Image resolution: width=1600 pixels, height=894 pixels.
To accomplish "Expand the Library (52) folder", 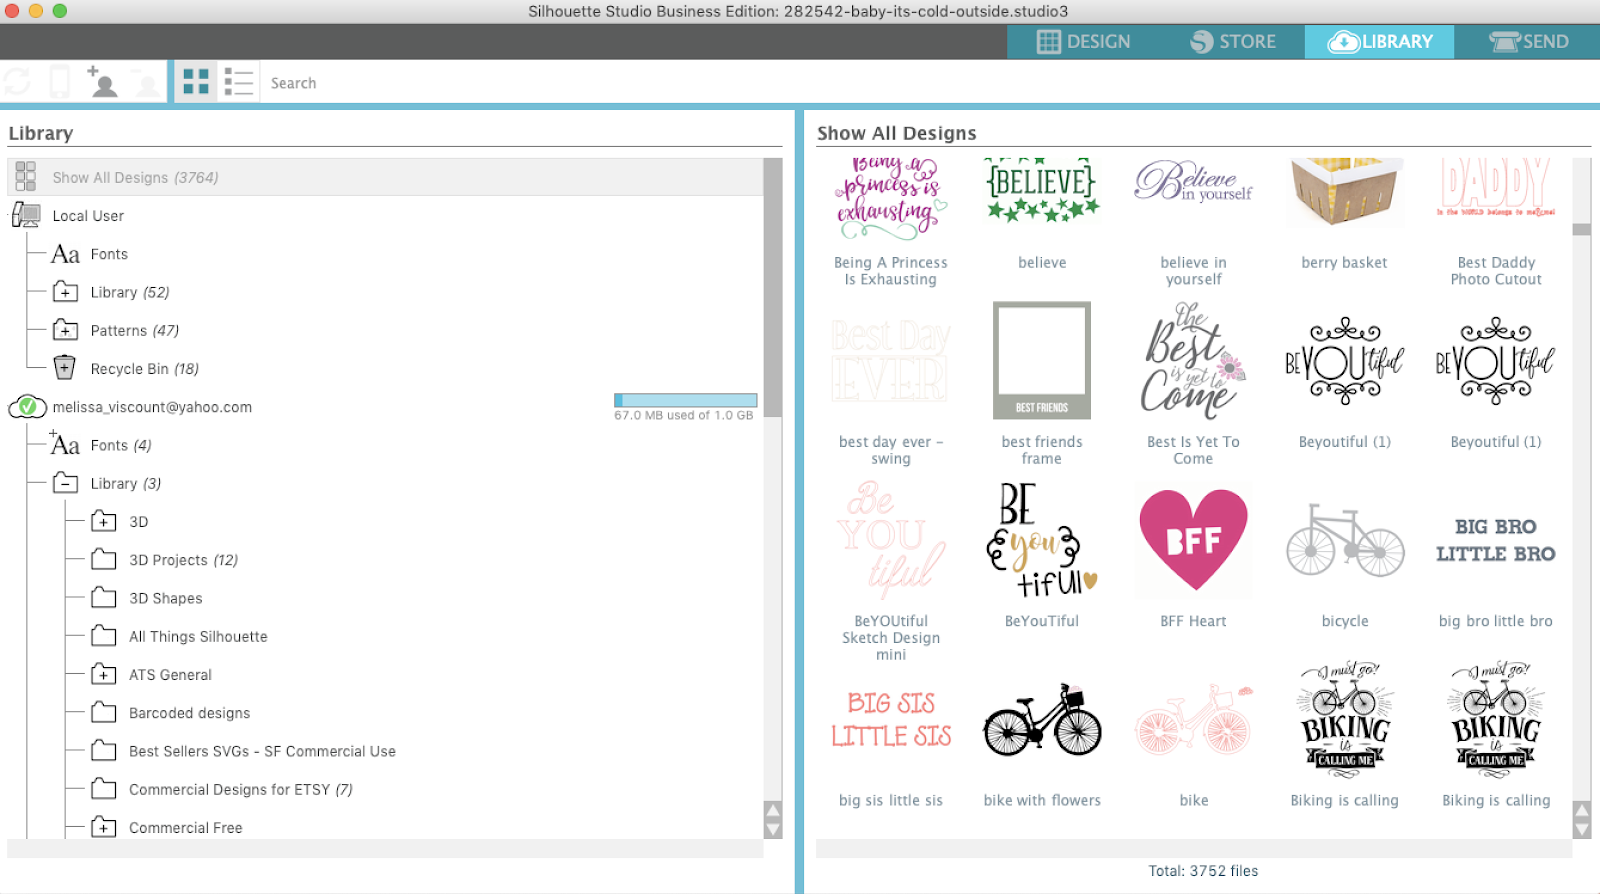I will coord(65,292).
